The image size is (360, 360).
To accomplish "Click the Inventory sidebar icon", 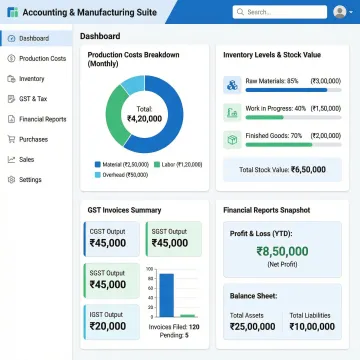I will click(11, 79).
